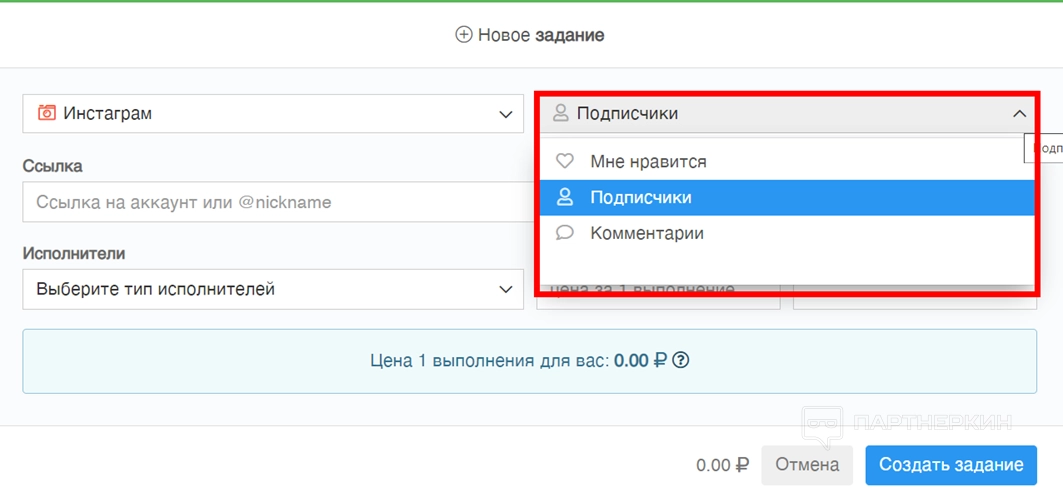Viewport: 1063px width, 502px height.
Task: Click the 0.00 ₽ total beside Отмена
Action: 723,465
